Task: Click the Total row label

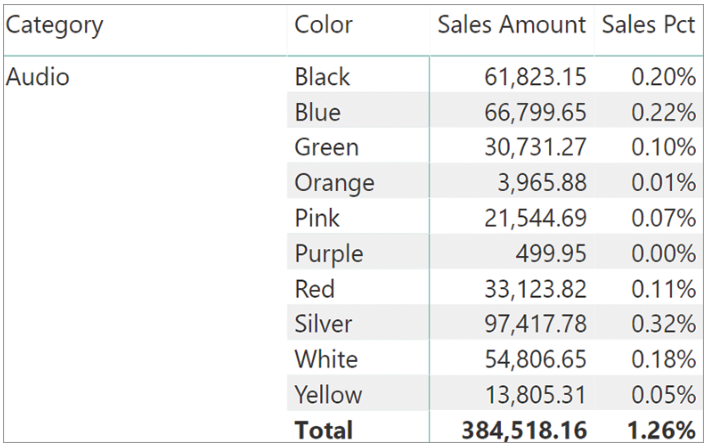Action: (323, 430)
